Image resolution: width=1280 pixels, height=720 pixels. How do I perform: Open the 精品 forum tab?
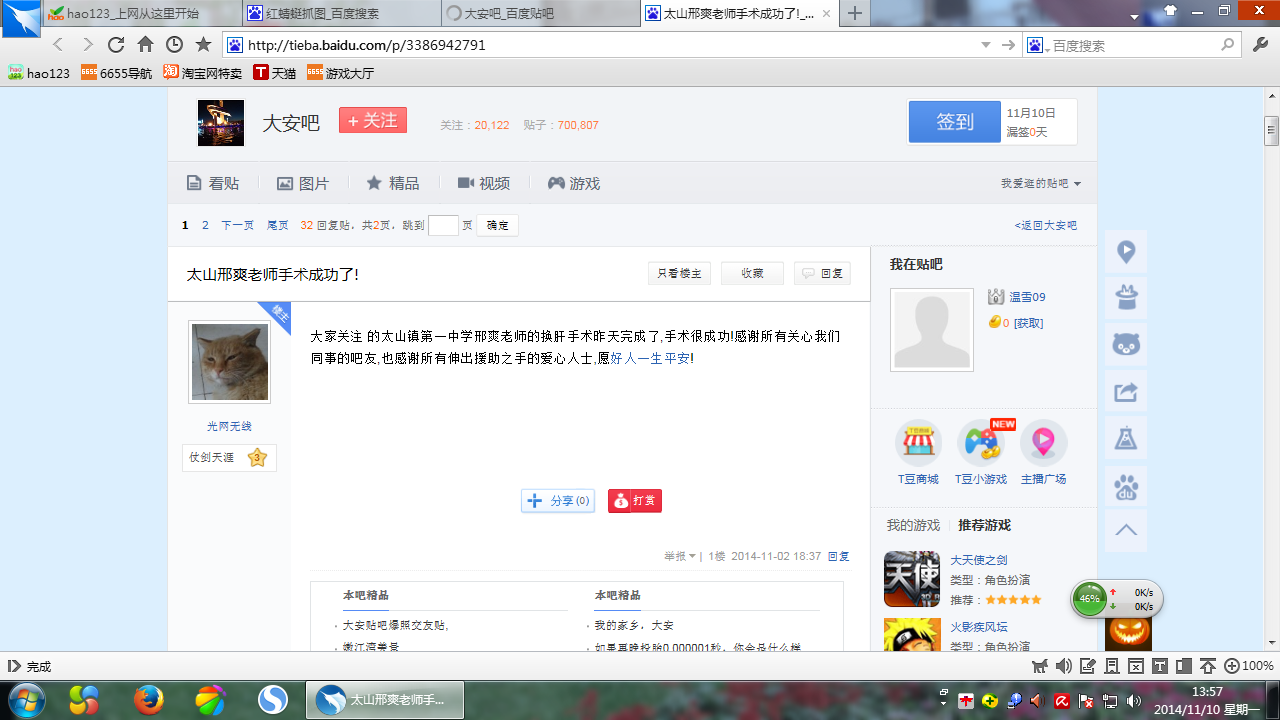pyautogui.click(x=393, y=184)
